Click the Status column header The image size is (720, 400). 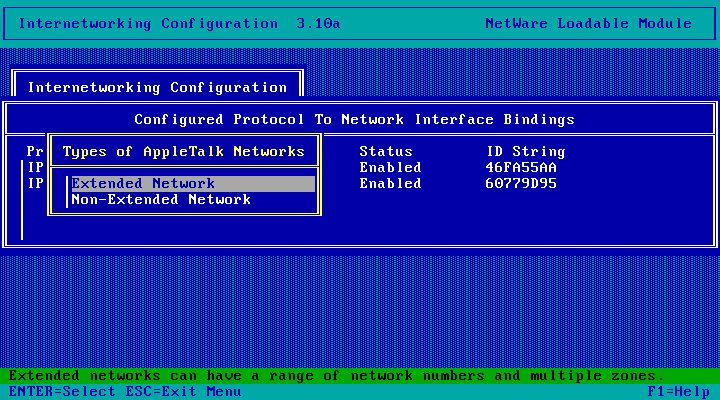point(386,152)
